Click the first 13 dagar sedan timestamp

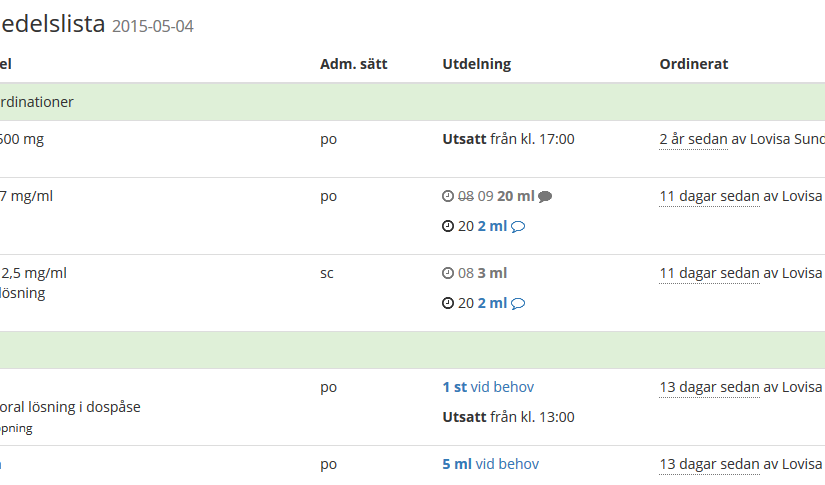point(709,387)
